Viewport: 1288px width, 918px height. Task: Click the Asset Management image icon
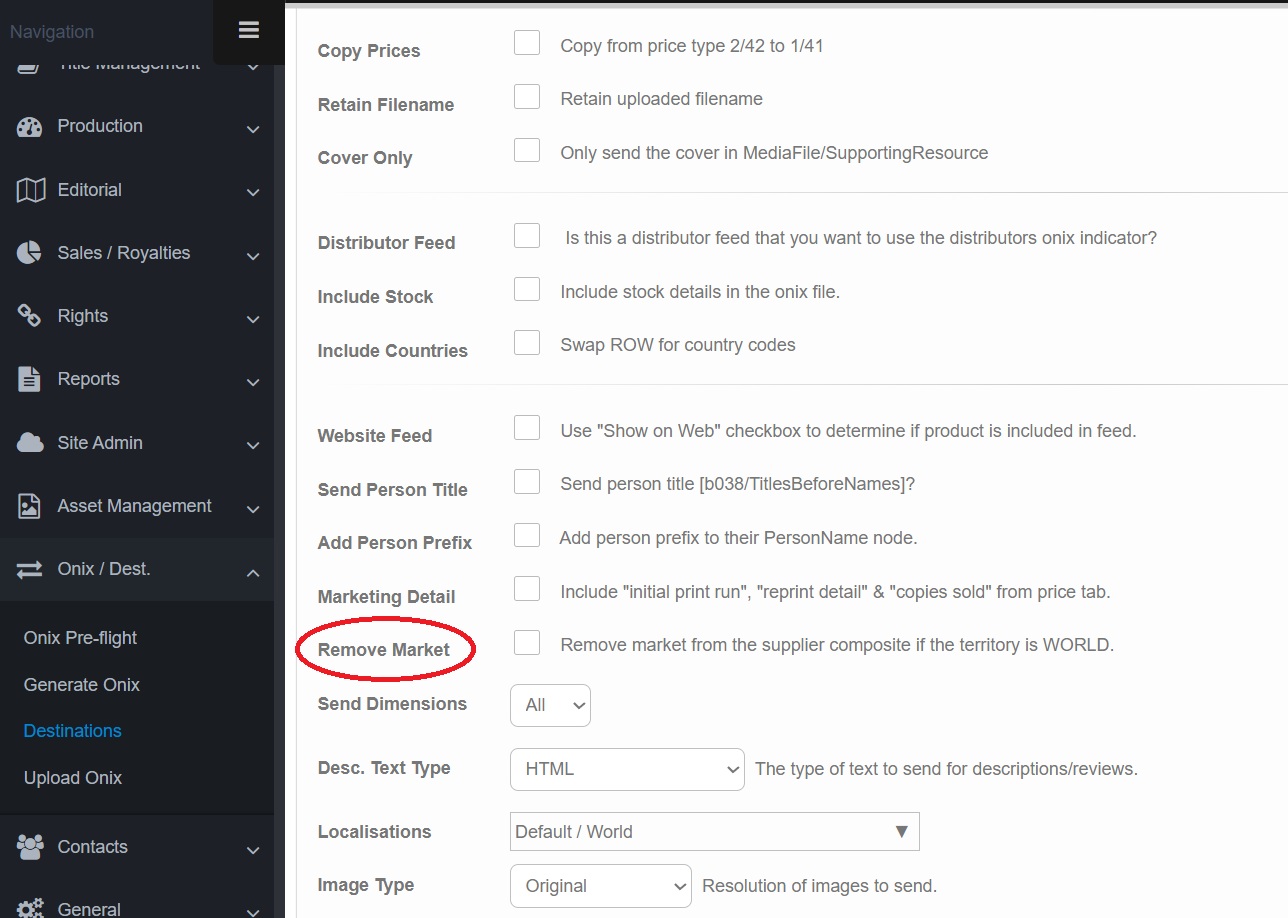[30, 506]
